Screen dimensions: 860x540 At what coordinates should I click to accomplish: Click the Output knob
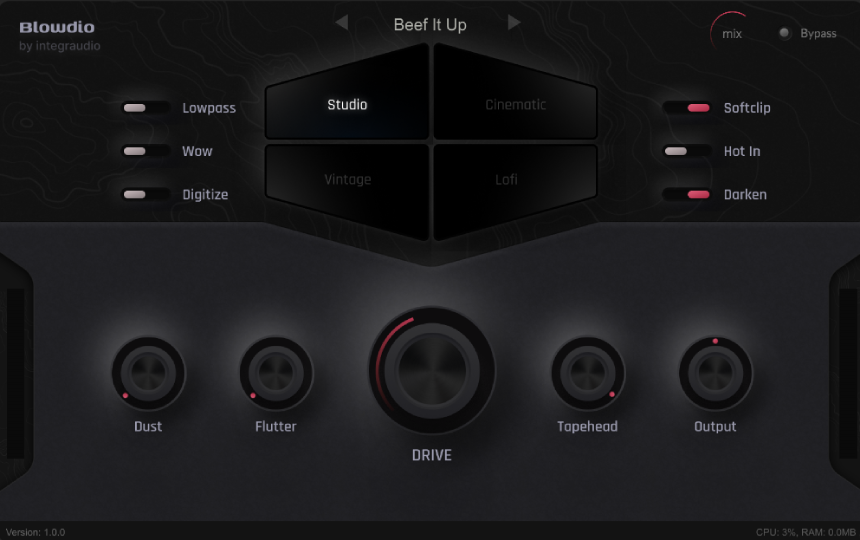click(x=715, y=373)
